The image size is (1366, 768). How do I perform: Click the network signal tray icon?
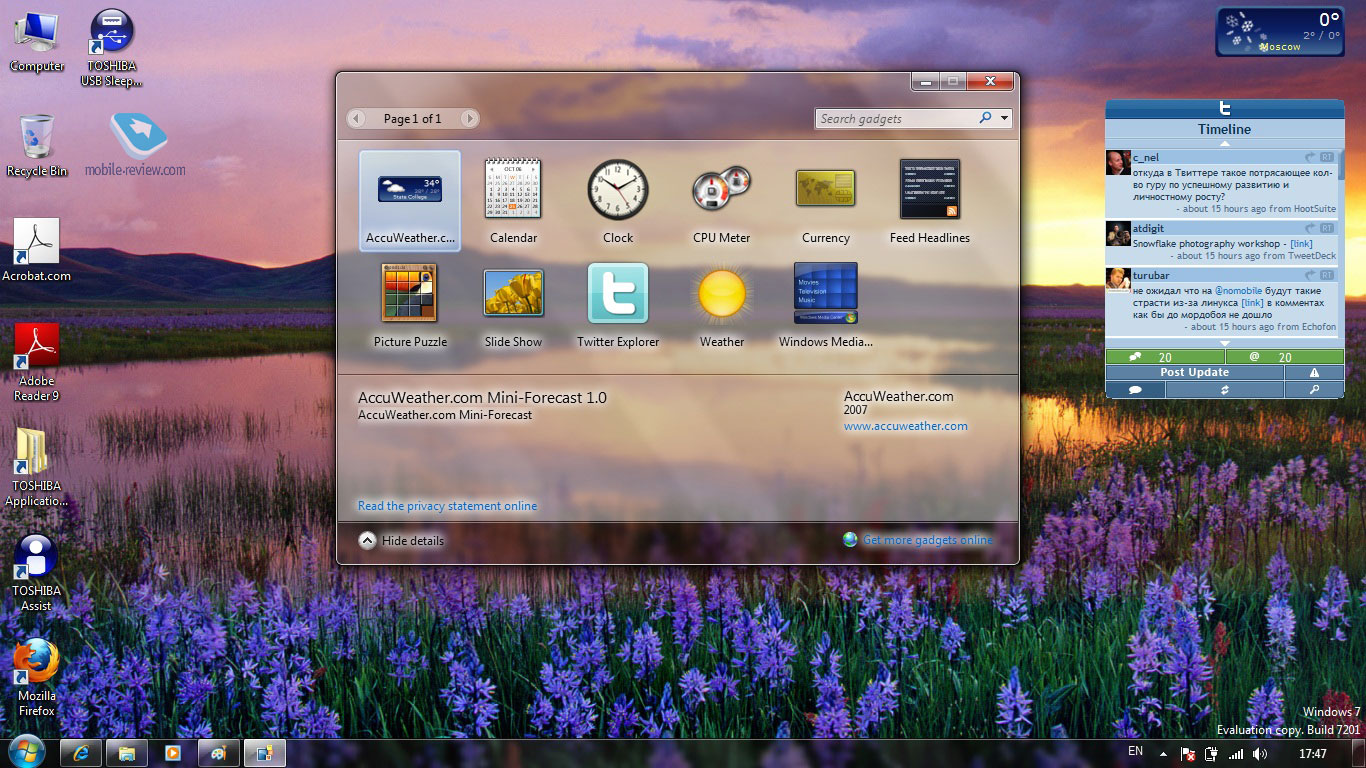tap(1236, 754)
